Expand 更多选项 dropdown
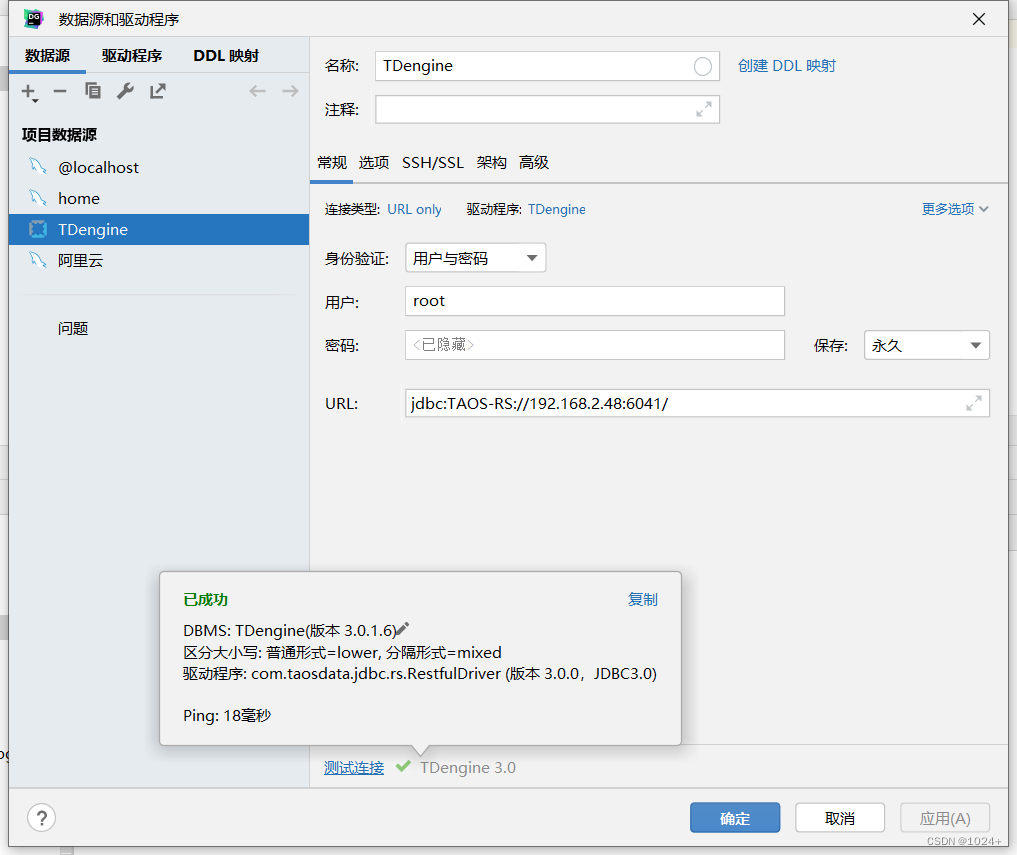 (x=955, y=209)
